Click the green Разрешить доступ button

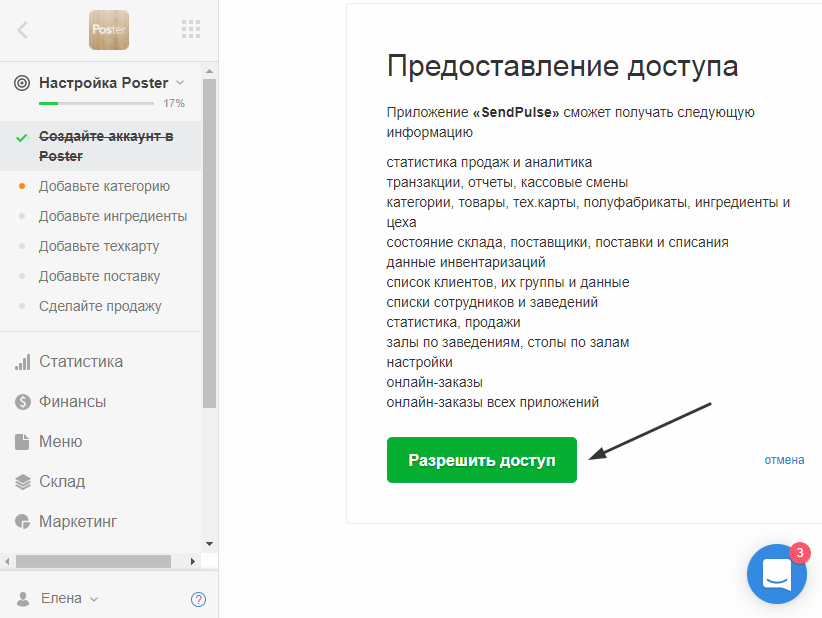pos(482,460)
